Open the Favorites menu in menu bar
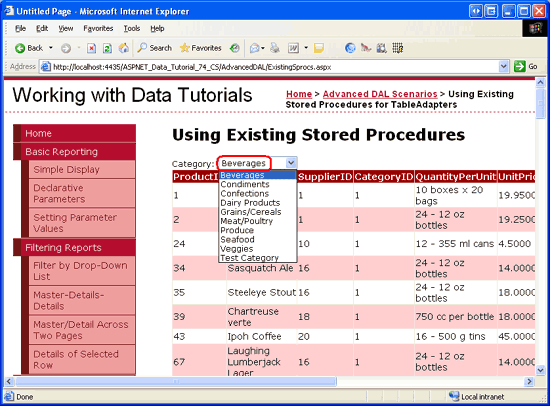The height and width of the screenshot is (406, 550). pos(98,28)
